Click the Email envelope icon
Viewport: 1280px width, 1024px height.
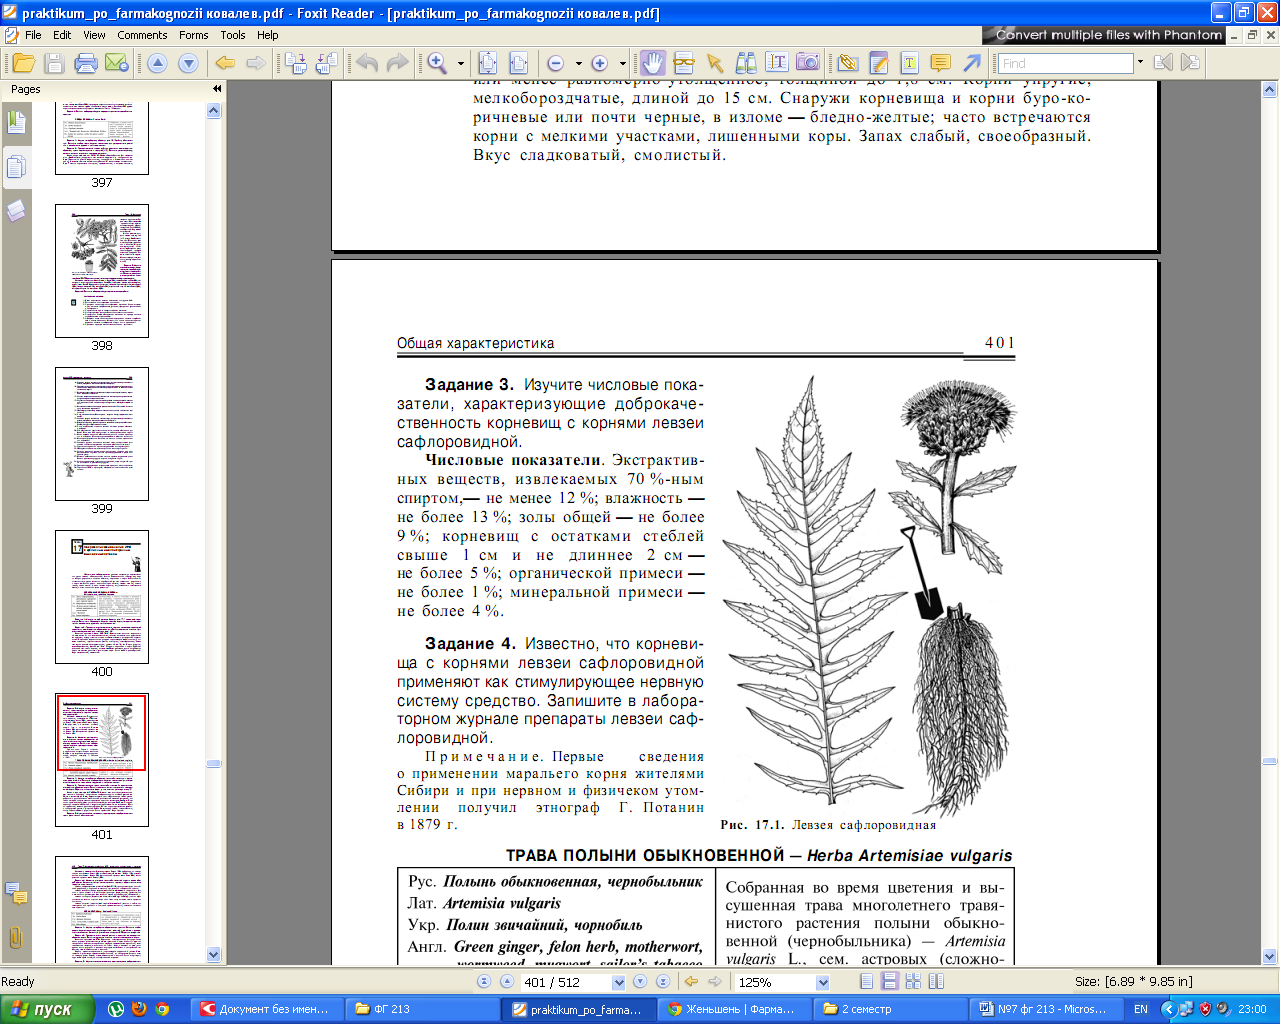(117, 63)
